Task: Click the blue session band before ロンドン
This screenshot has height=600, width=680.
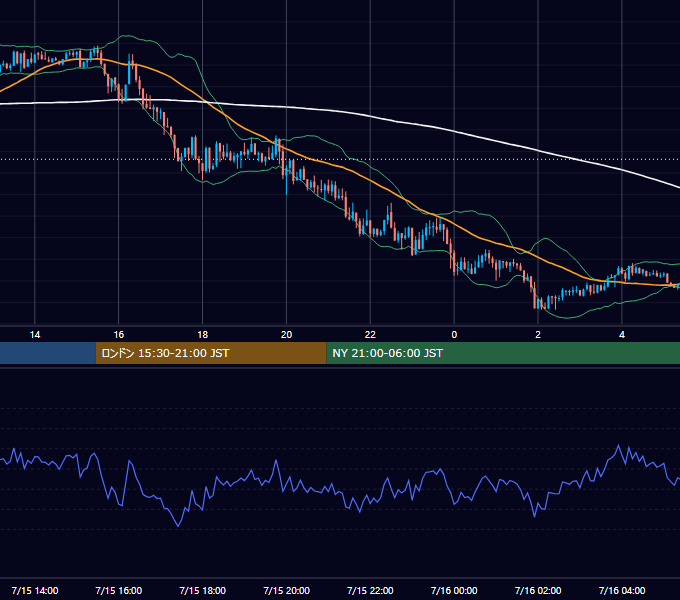Action: (48, 353)
